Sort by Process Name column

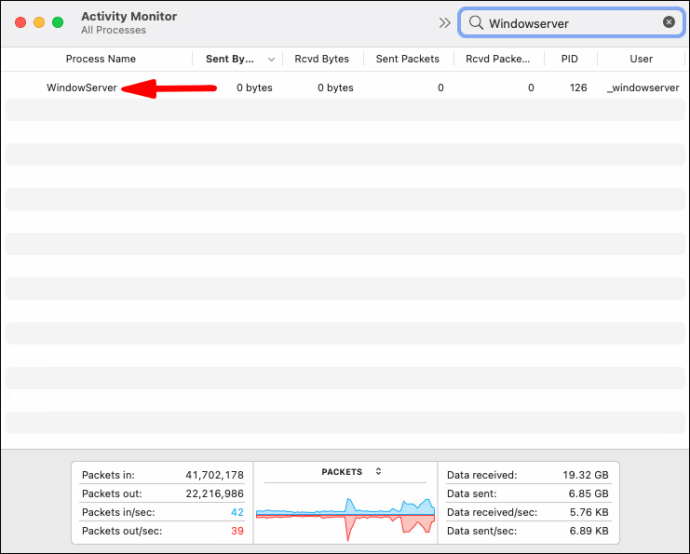[101, 59]
